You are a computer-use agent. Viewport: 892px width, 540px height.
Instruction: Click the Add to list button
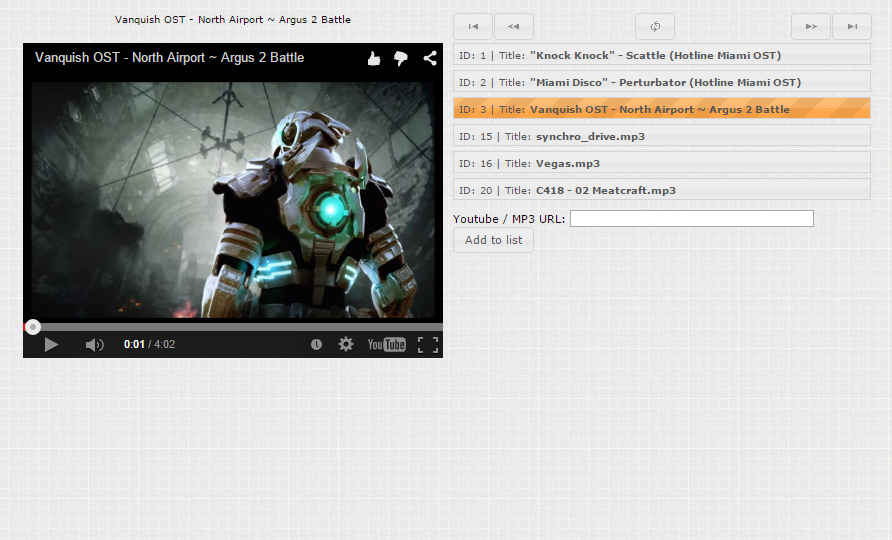click(x=493, y=240)
